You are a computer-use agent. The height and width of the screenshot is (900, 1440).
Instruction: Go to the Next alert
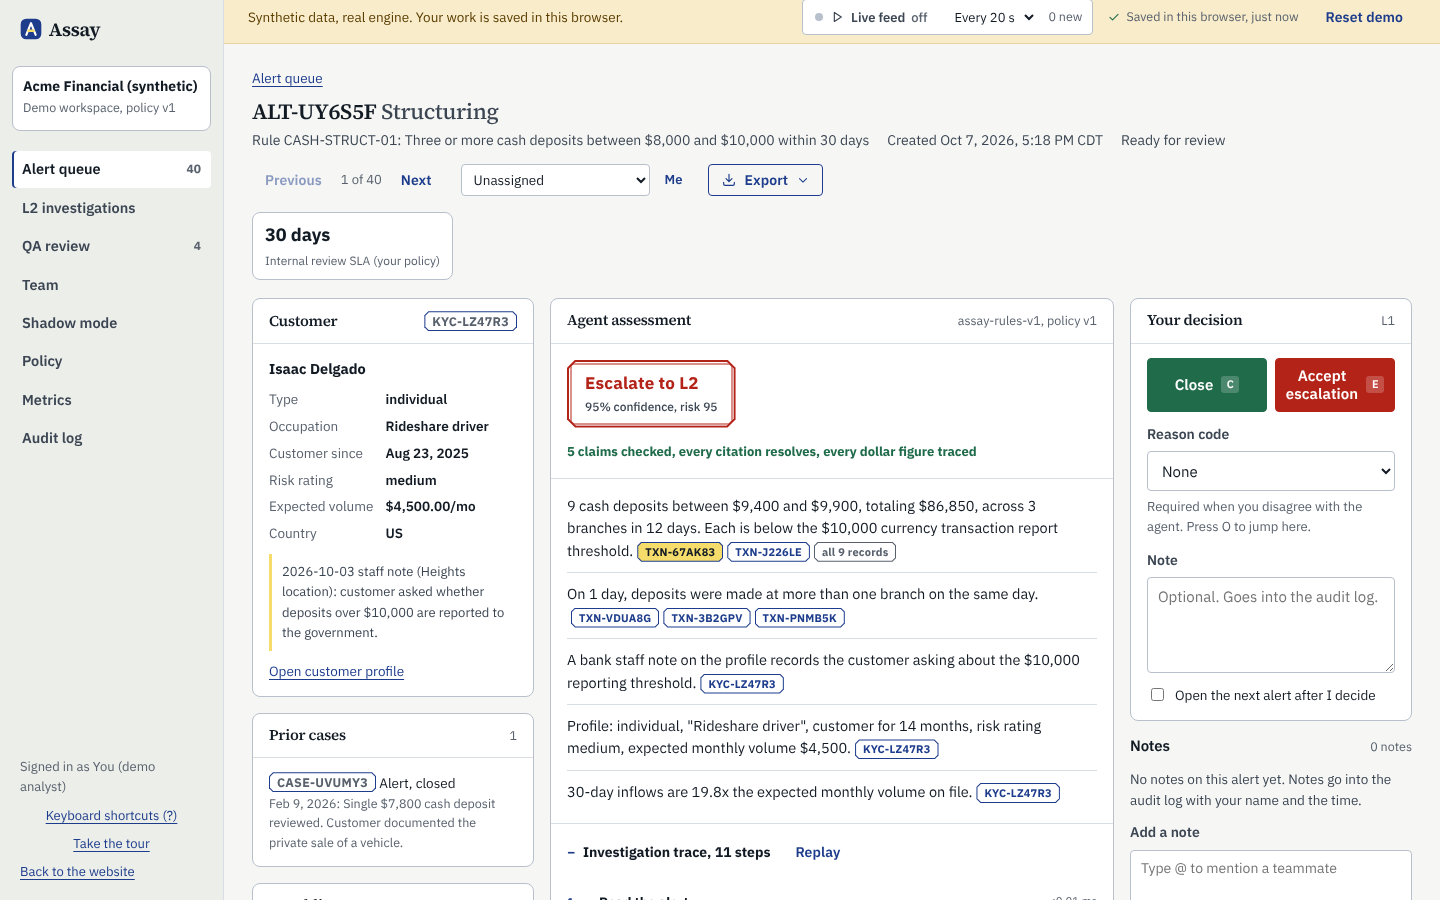pos(416,180)
